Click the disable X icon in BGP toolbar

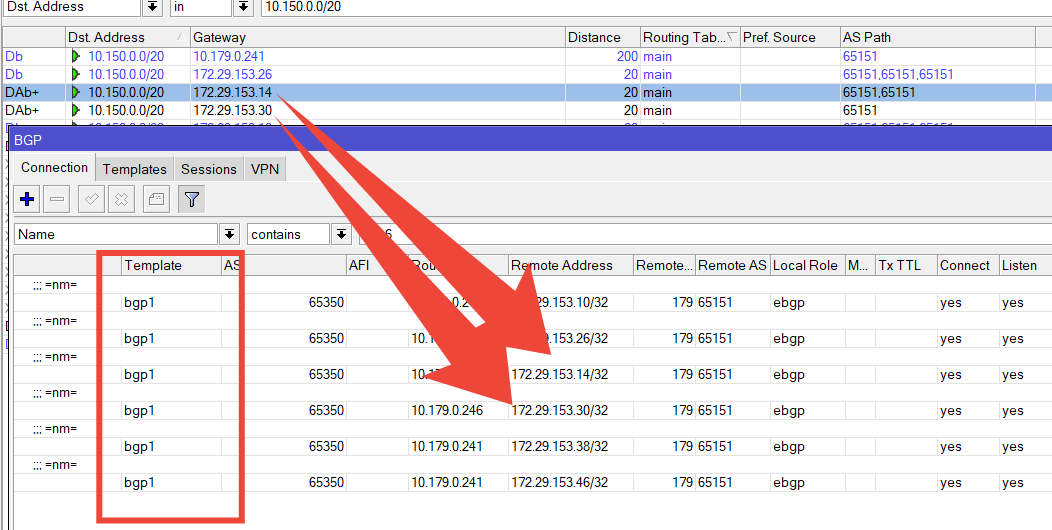pyautogui.click(x=121, y=199)
